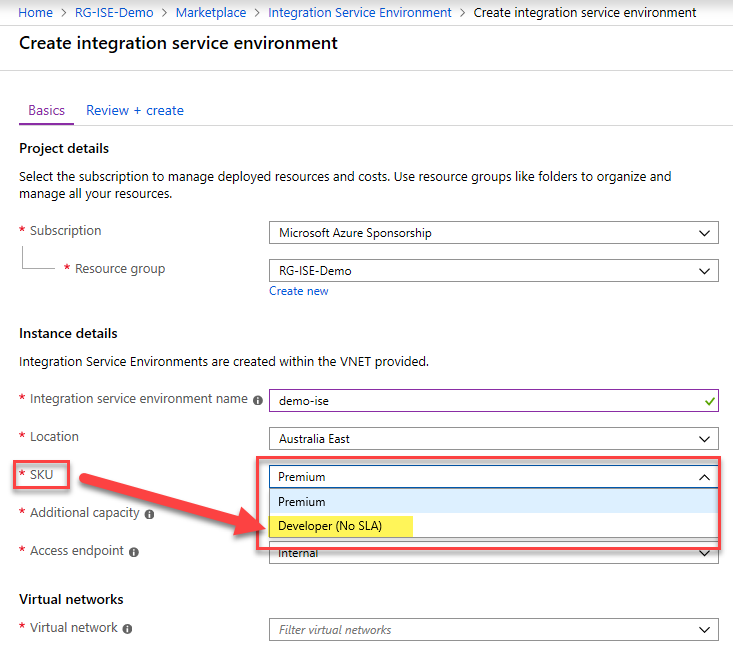Viewport: 733px width, 659px height.
Task: Open the Subscription dropdown
Action: click(x=493, y=233)
